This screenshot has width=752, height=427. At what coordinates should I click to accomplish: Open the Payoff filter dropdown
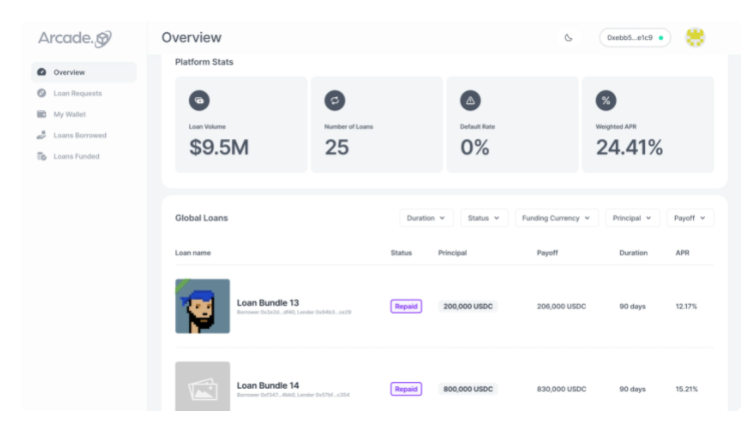point(690,218)
